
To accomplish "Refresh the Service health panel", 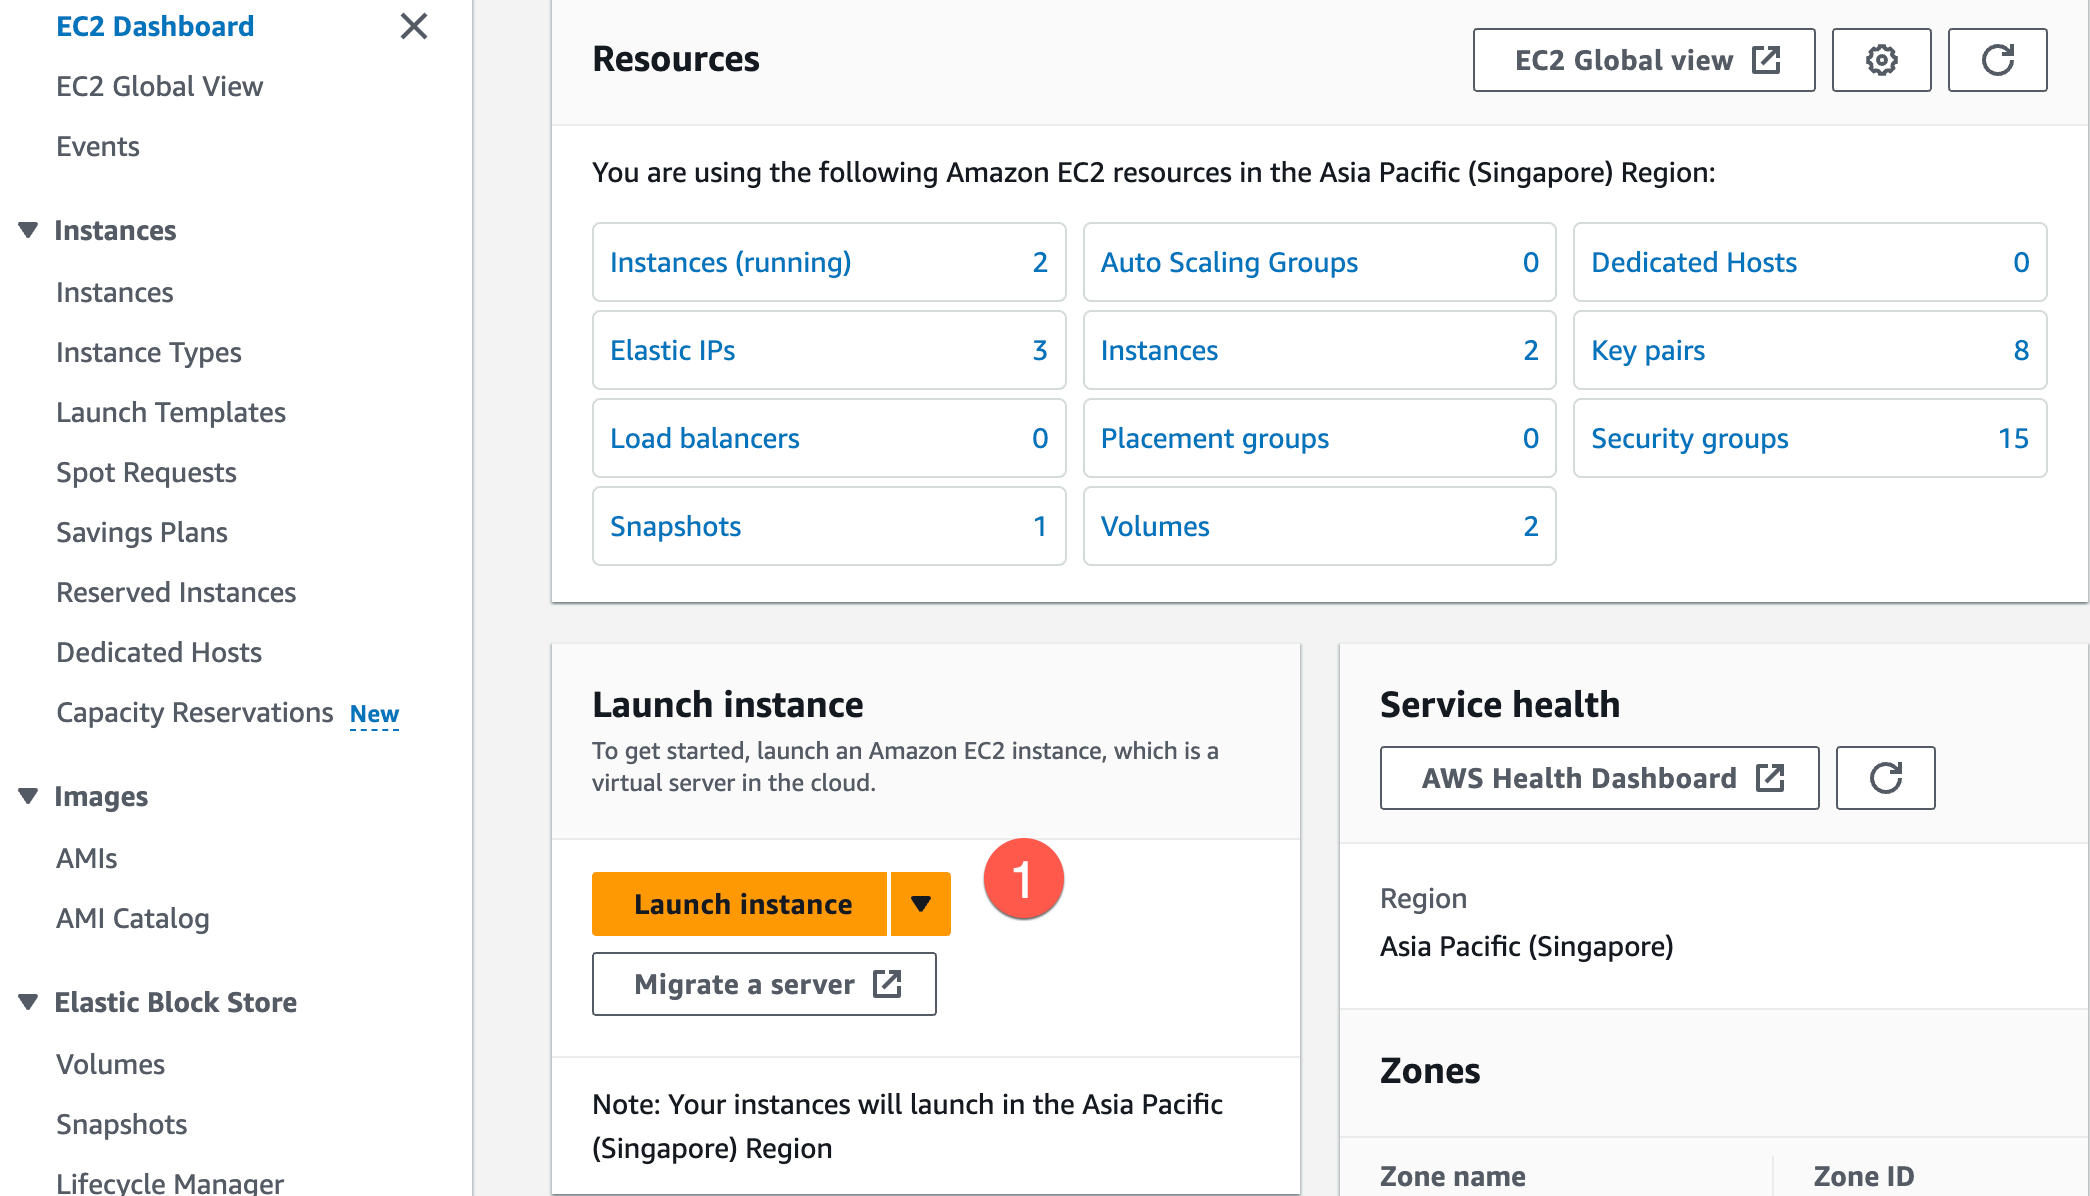I will [1884, 778].
